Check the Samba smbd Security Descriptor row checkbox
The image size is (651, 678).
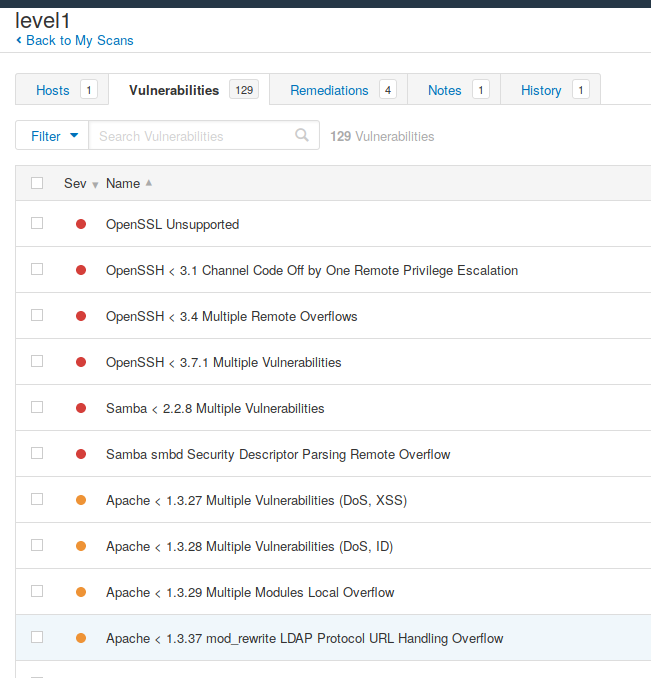(37, 453)
